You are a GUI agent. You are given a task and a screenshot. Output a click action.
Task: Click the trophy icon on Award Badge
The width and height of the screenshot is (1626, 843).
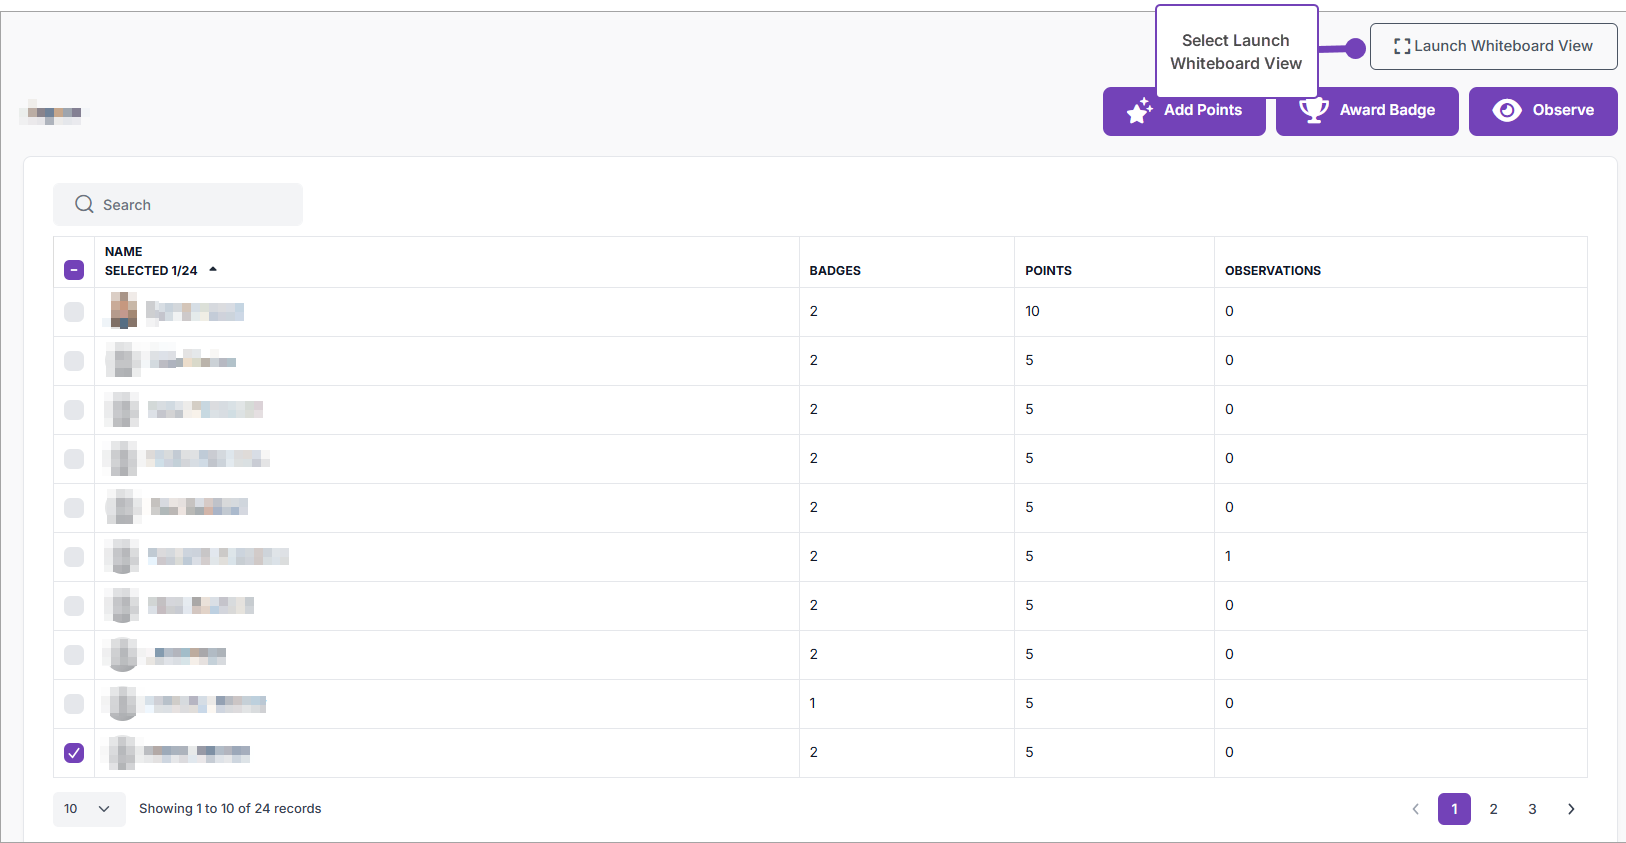1313,110
